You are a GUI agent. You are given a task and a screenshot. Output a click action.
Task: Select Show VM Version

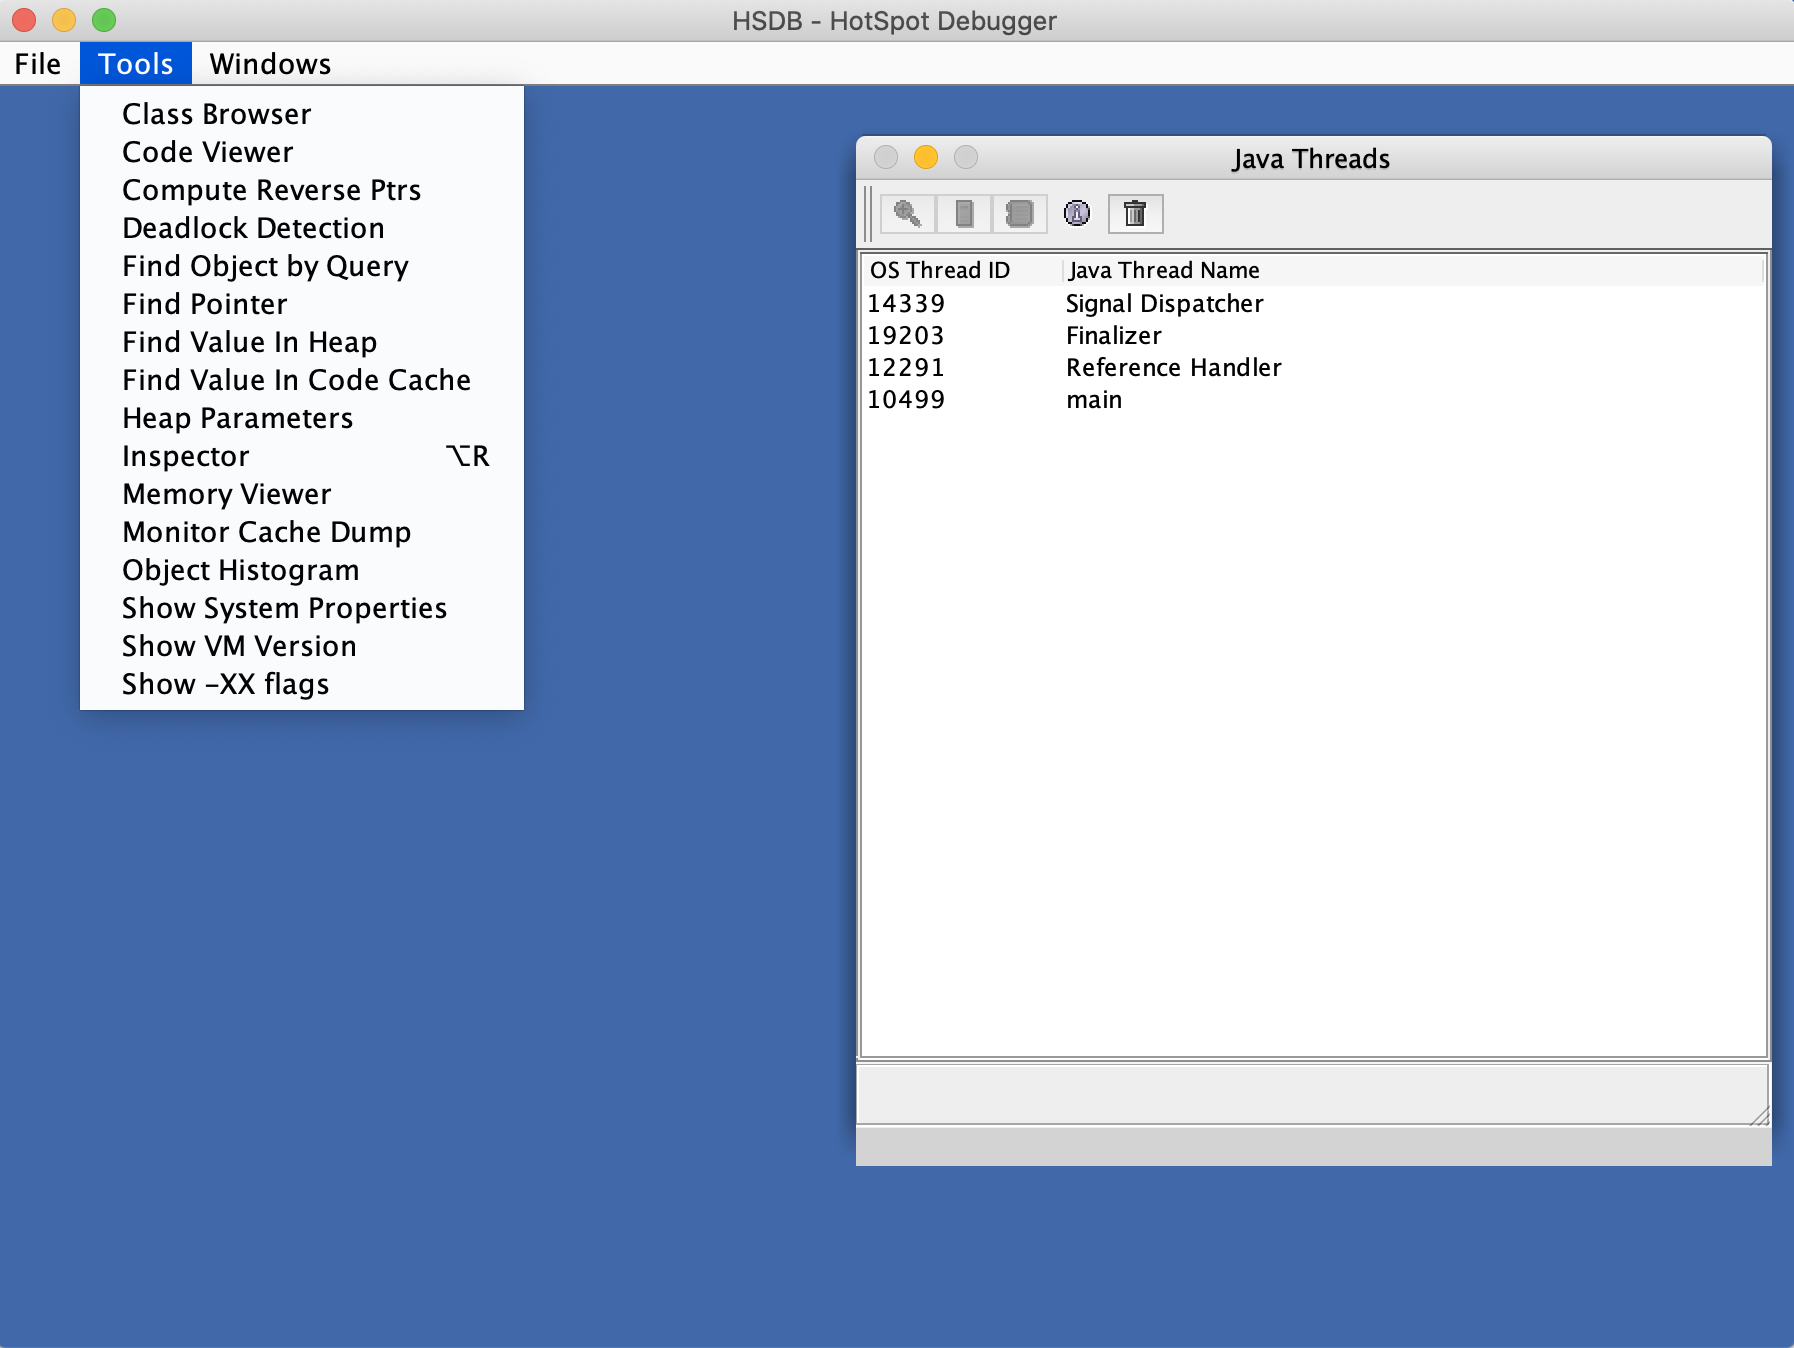click(x=302, y=646)
